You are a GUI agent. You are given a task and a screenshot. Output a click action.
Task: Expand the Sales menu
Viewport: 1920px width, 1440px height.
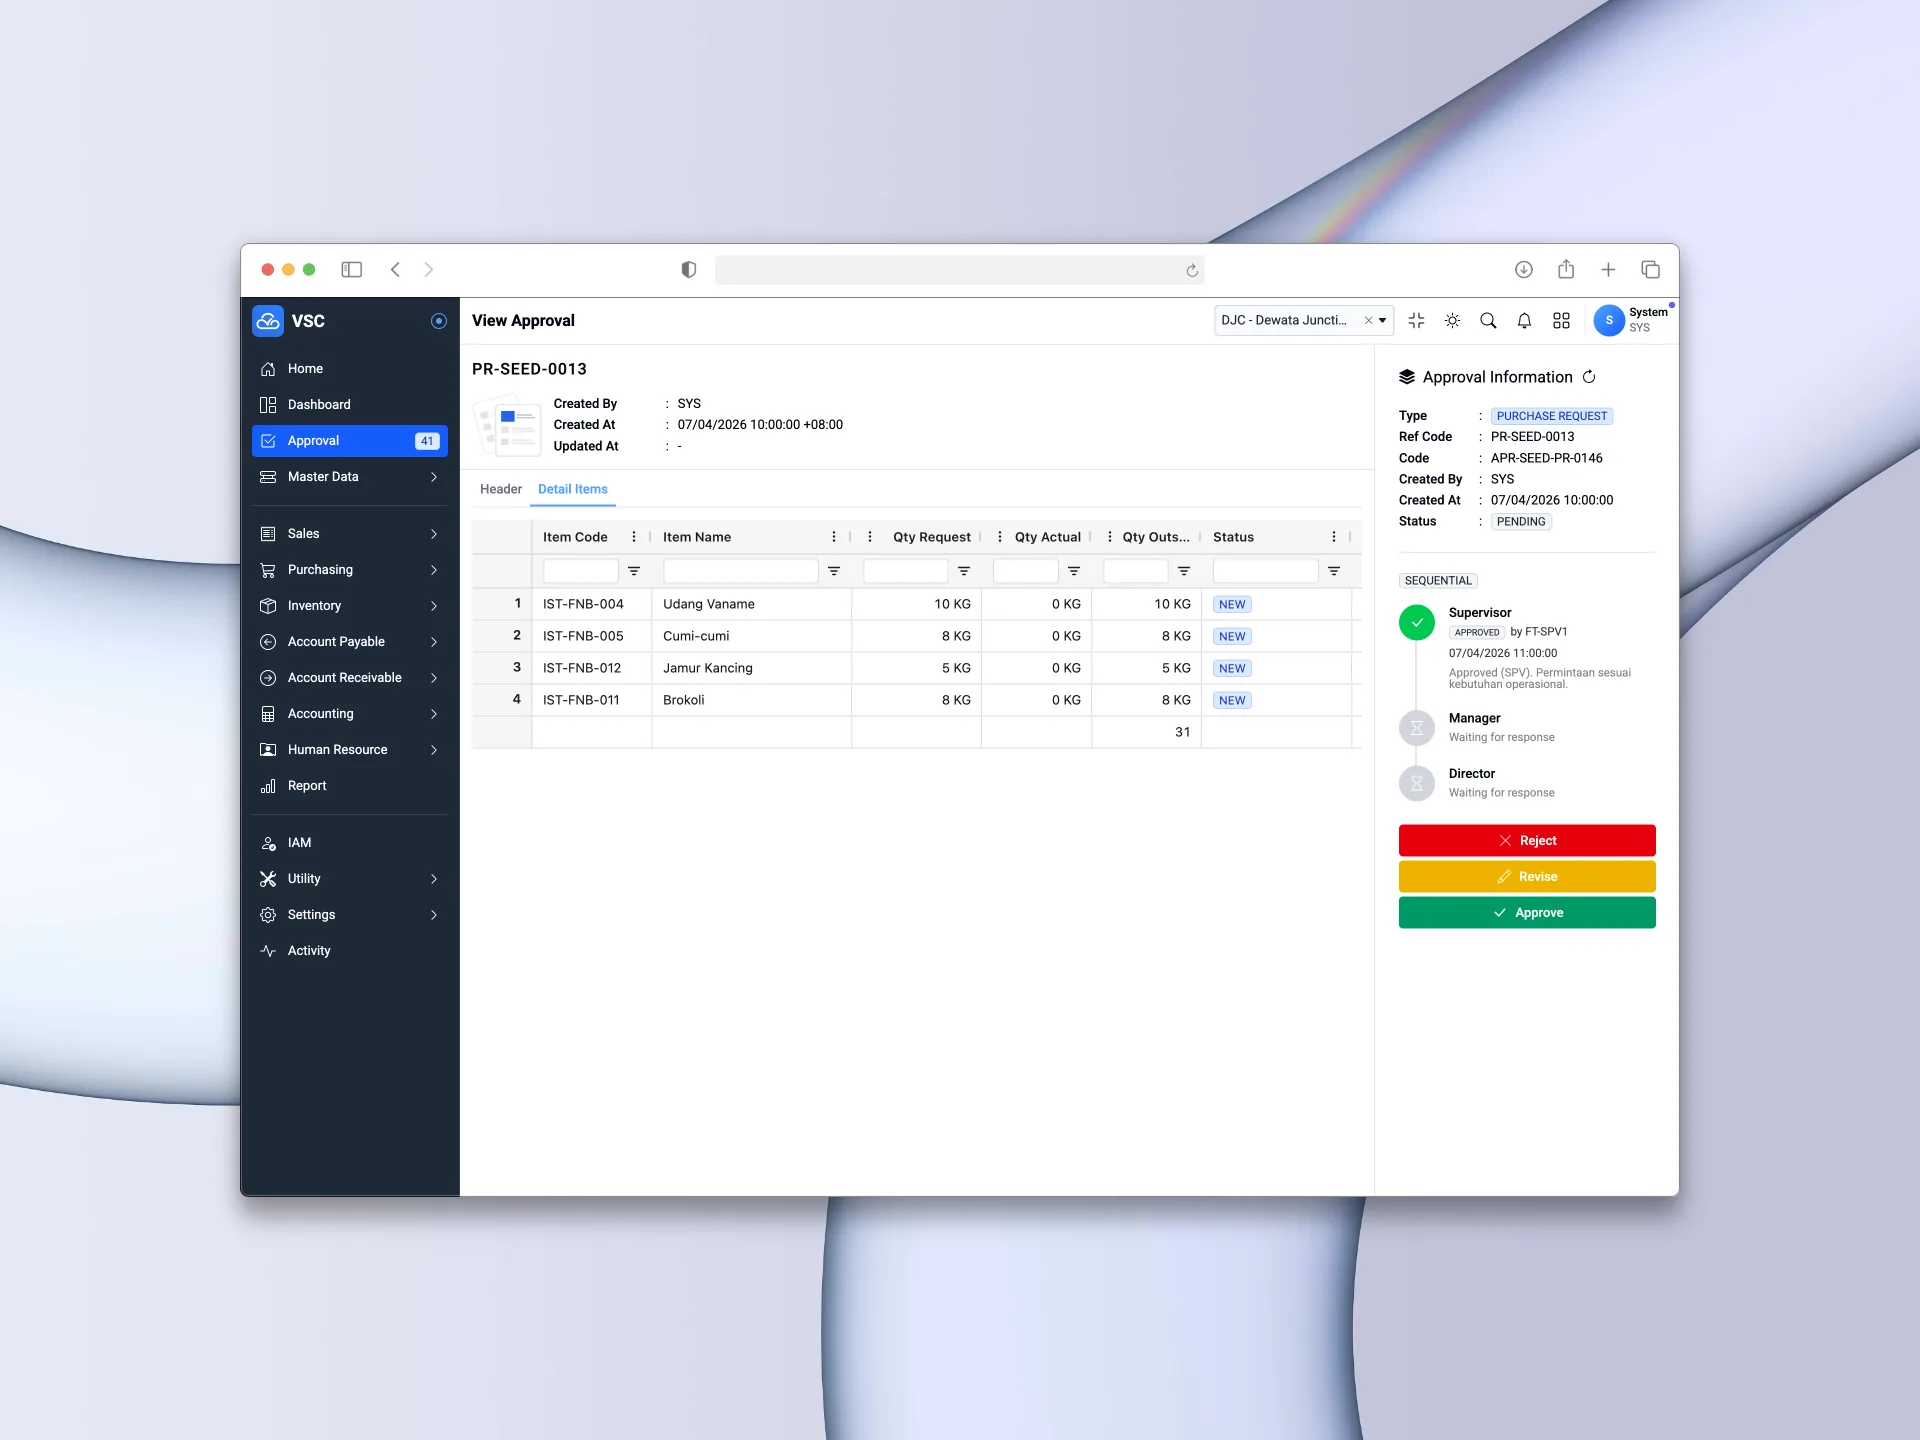click(349, 534)
